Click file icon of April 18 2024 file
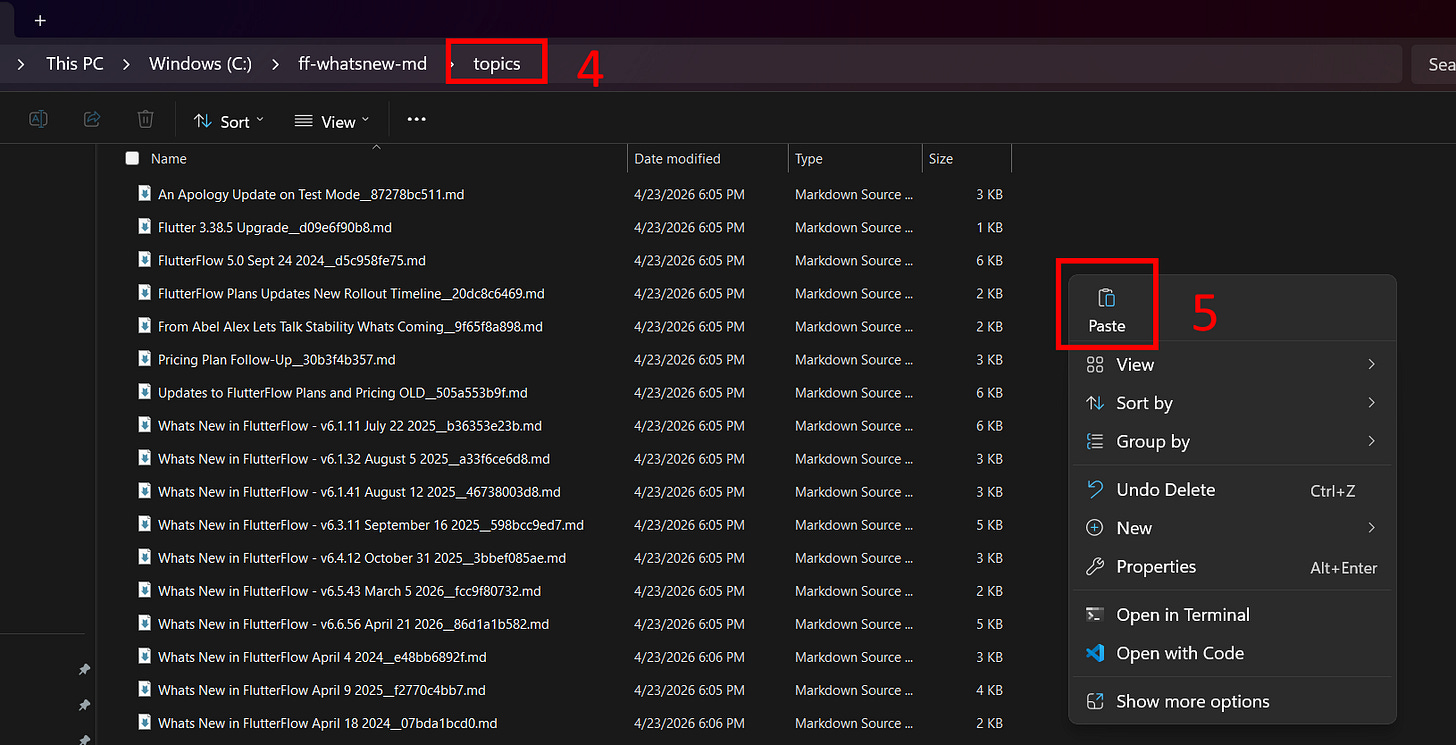This screenshot has height=745, width=1456. (145, 722)
